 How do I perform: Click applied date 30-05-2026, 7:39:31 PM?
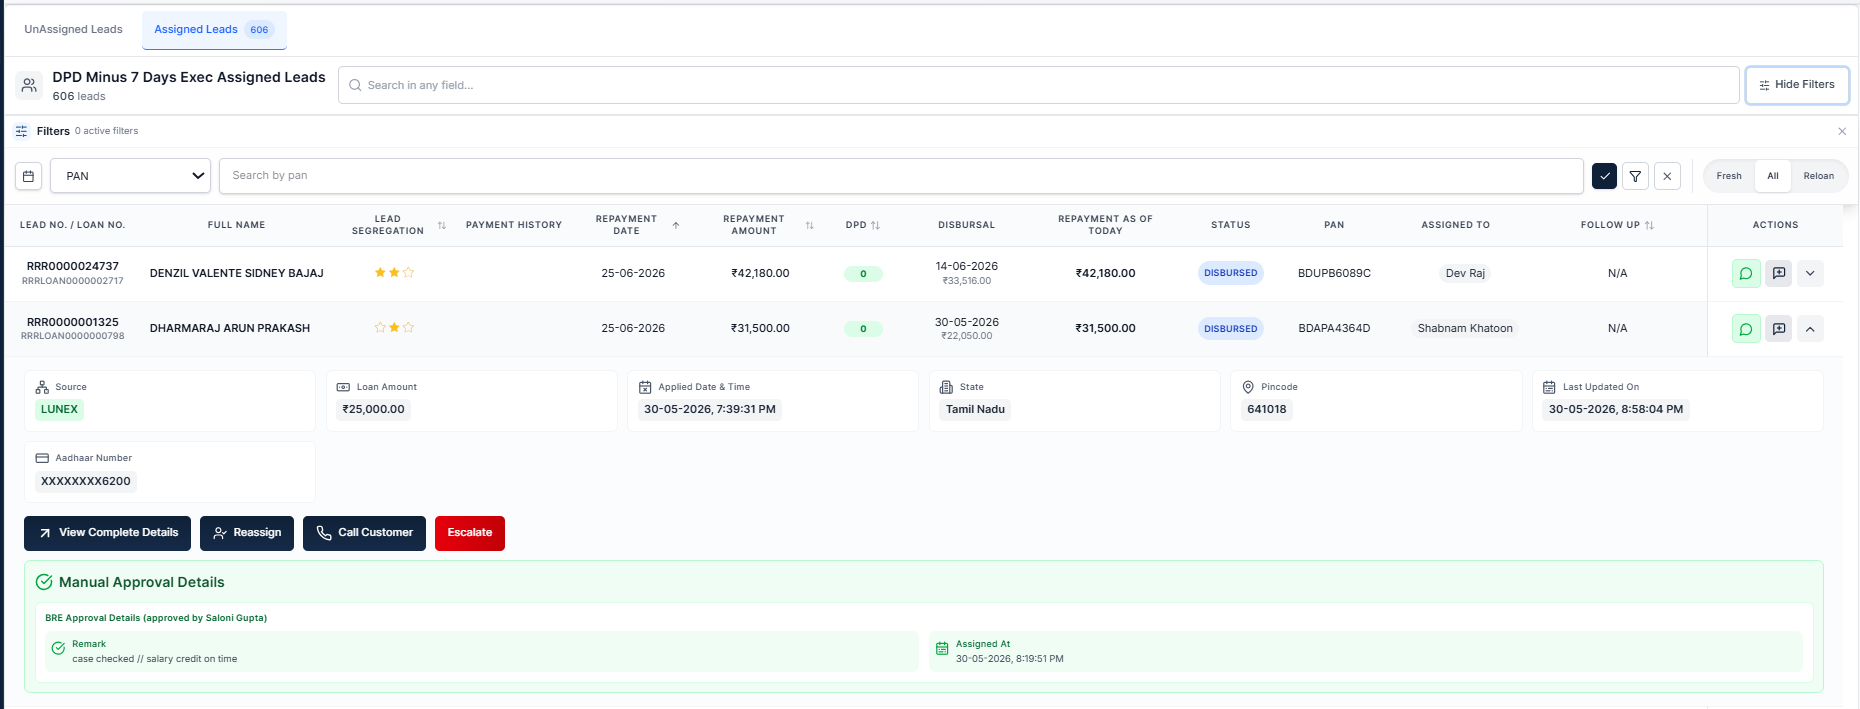[710, 409]
